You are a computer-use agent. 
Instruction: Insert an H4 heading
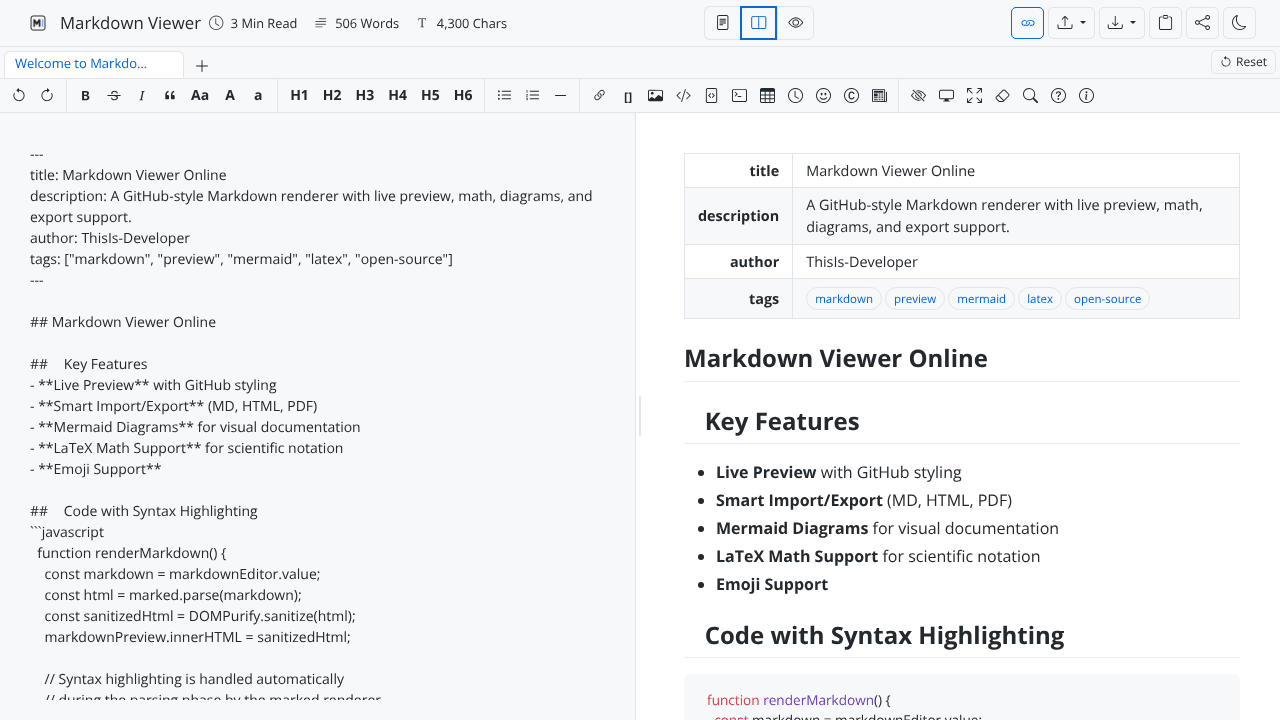398,96
